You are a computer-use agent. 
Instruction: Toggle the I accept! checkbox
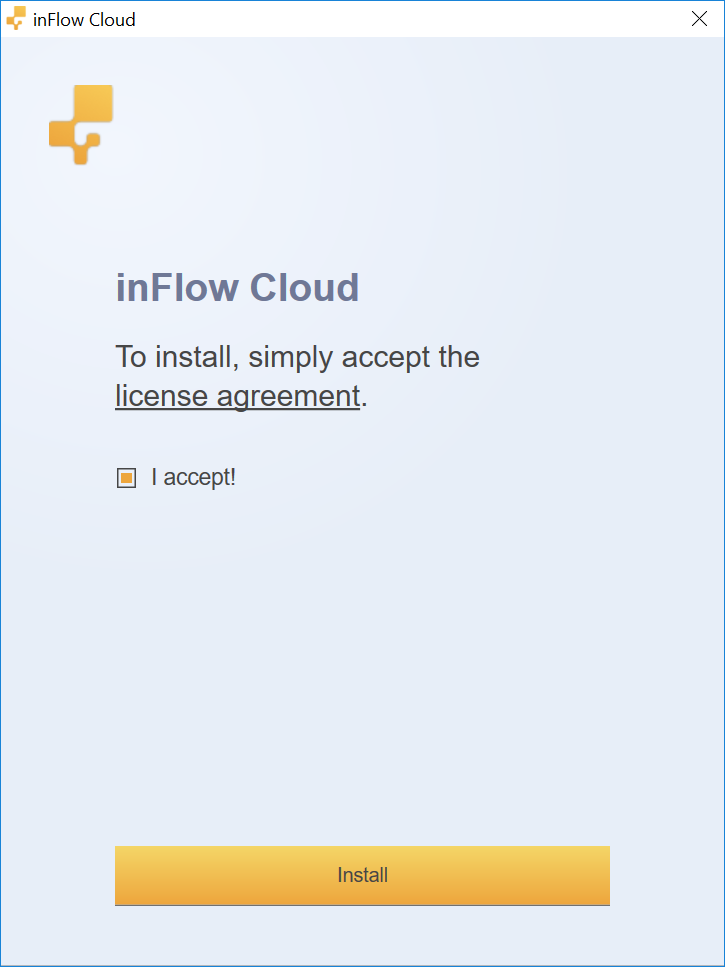click(126, 478)
